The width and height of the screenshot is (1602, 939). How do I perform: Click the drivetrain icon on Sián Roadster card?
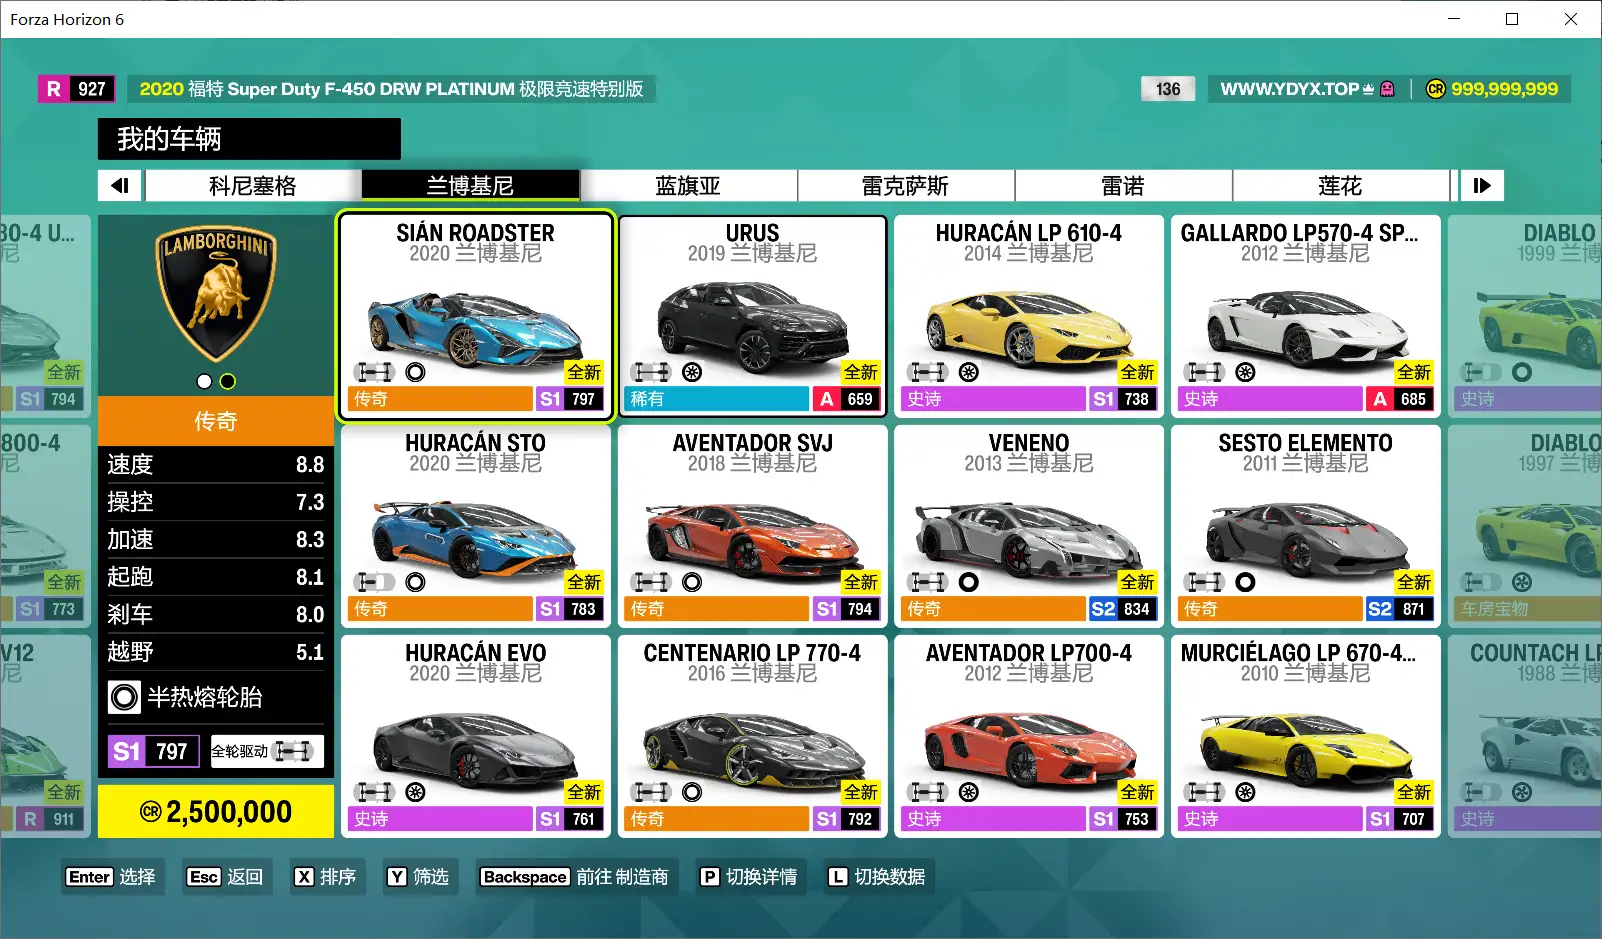[375, 372]
